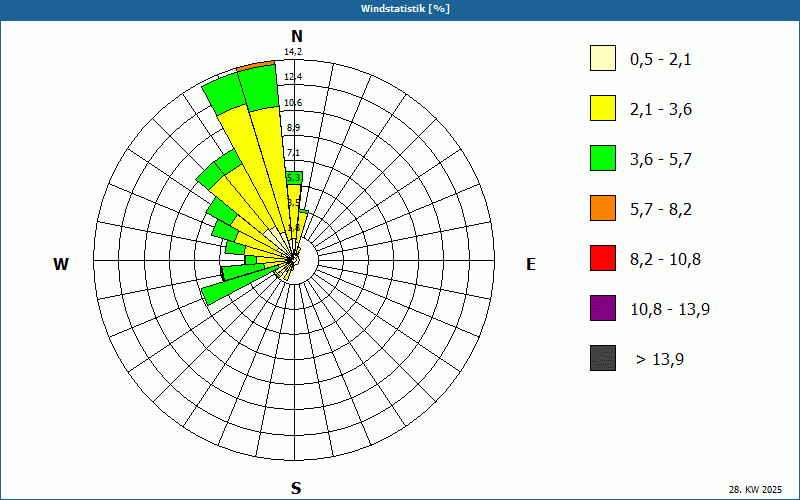800x500 pixels.
Task: Click the '3,6 - 5,7' legend label
Action: (661, 160)
